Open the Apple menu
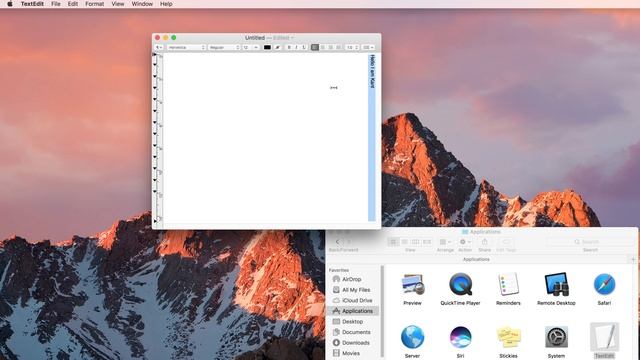Image resolution: width=640 pixels, height=360 pixels. click(10, 4)
